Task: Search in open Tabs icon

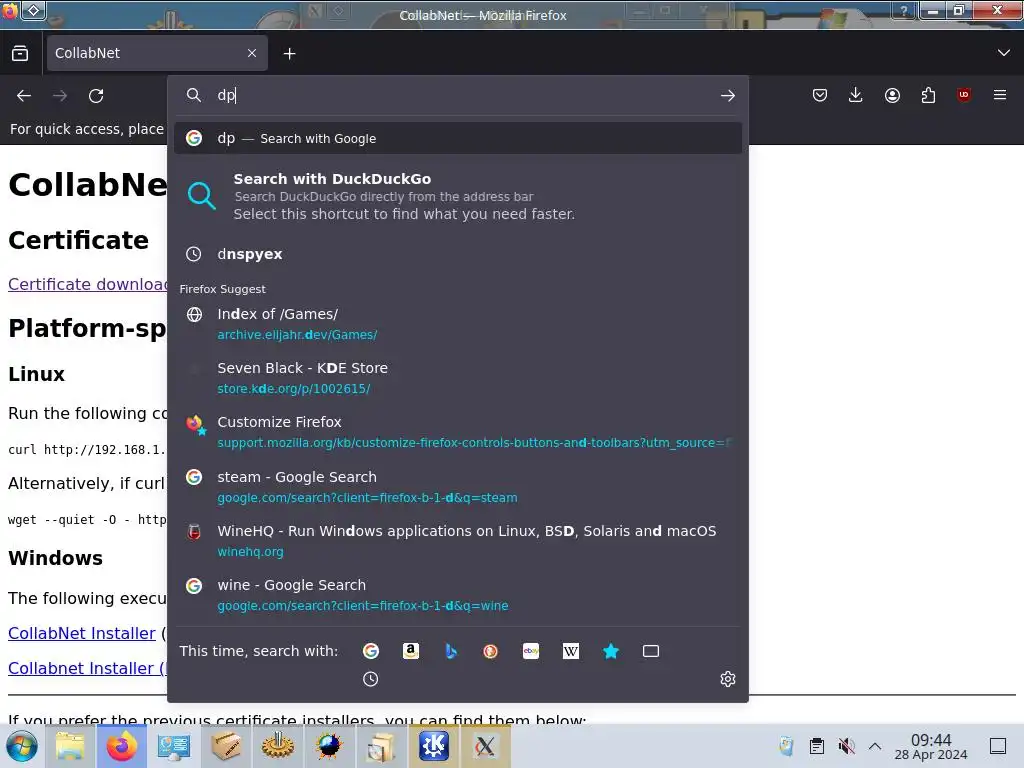Action: [x=651, y=651]
